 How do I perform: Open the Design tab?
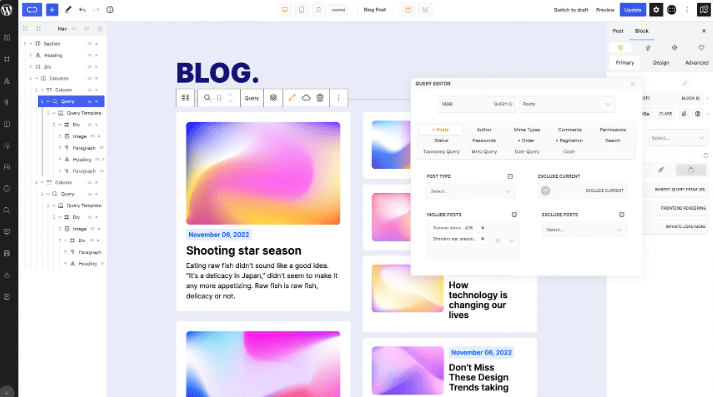(661, 63)
